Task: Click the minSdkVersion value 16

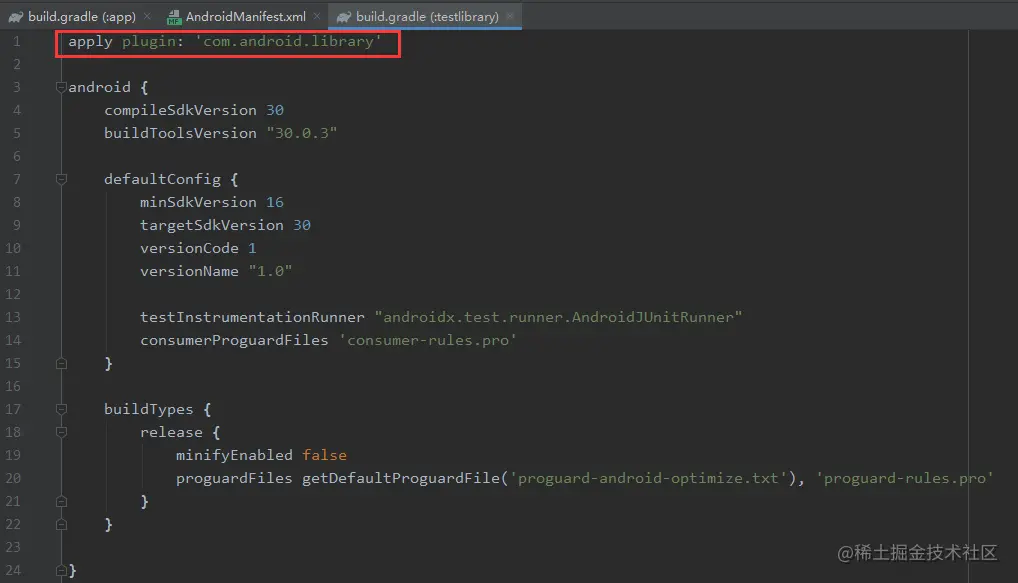Action: click(x=275, y=203)
